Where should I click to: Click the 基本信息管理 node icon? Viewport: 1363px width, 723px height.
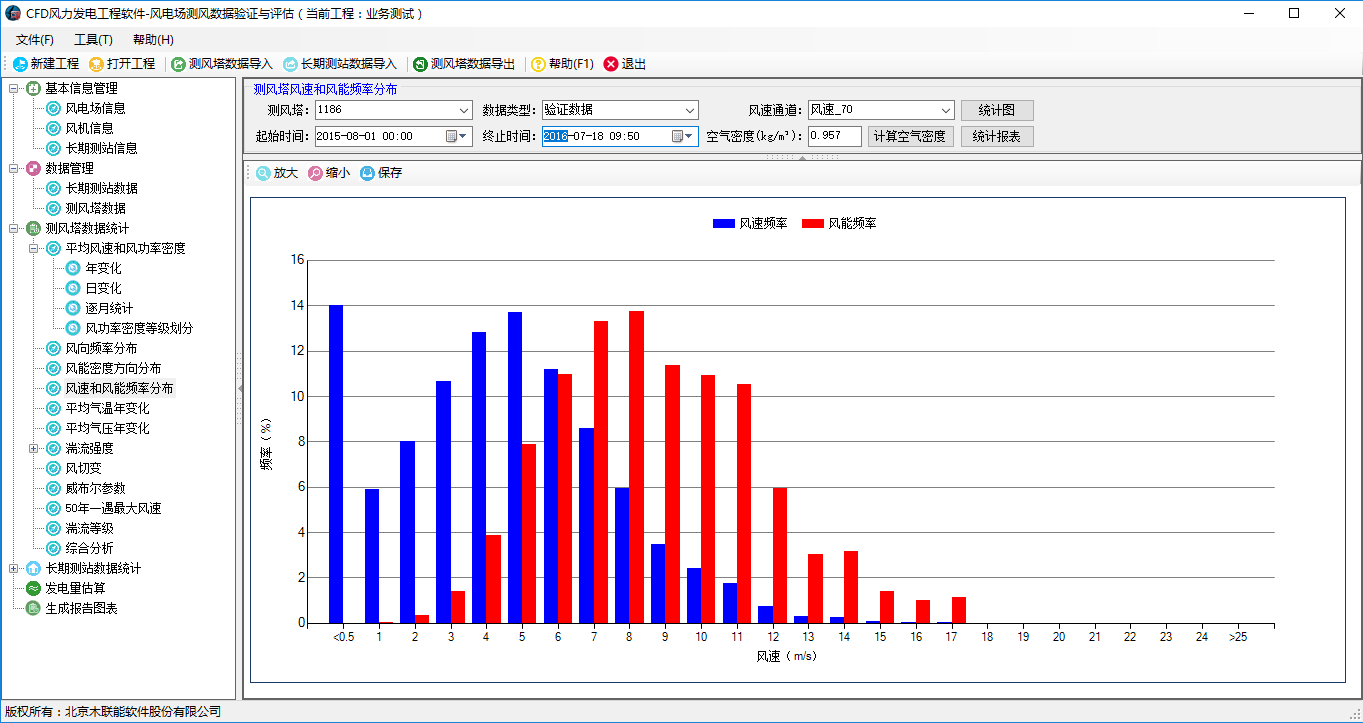pos(33,88)
